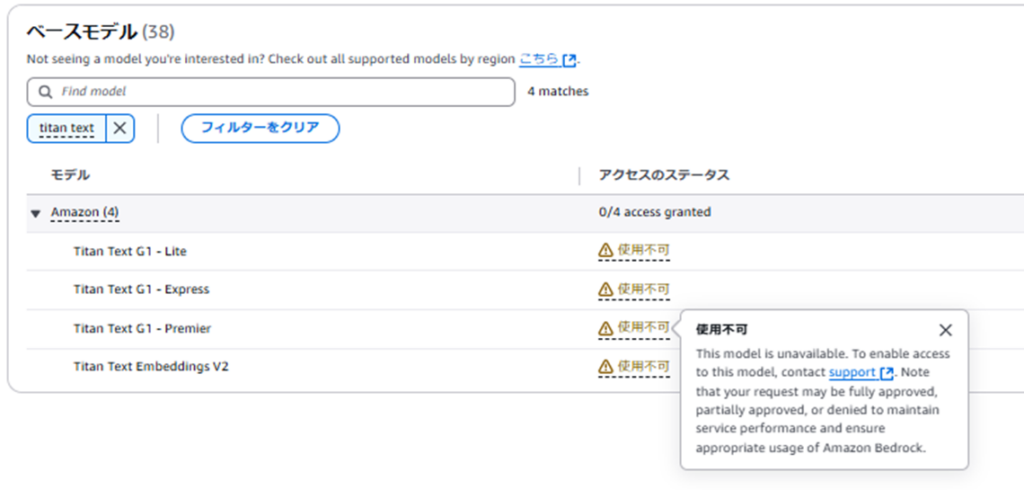Click the titan text filter tag label
Image resolution: width=1024 pixels, height=490 pixels.
pyautogui.click(x=67, y=128)
